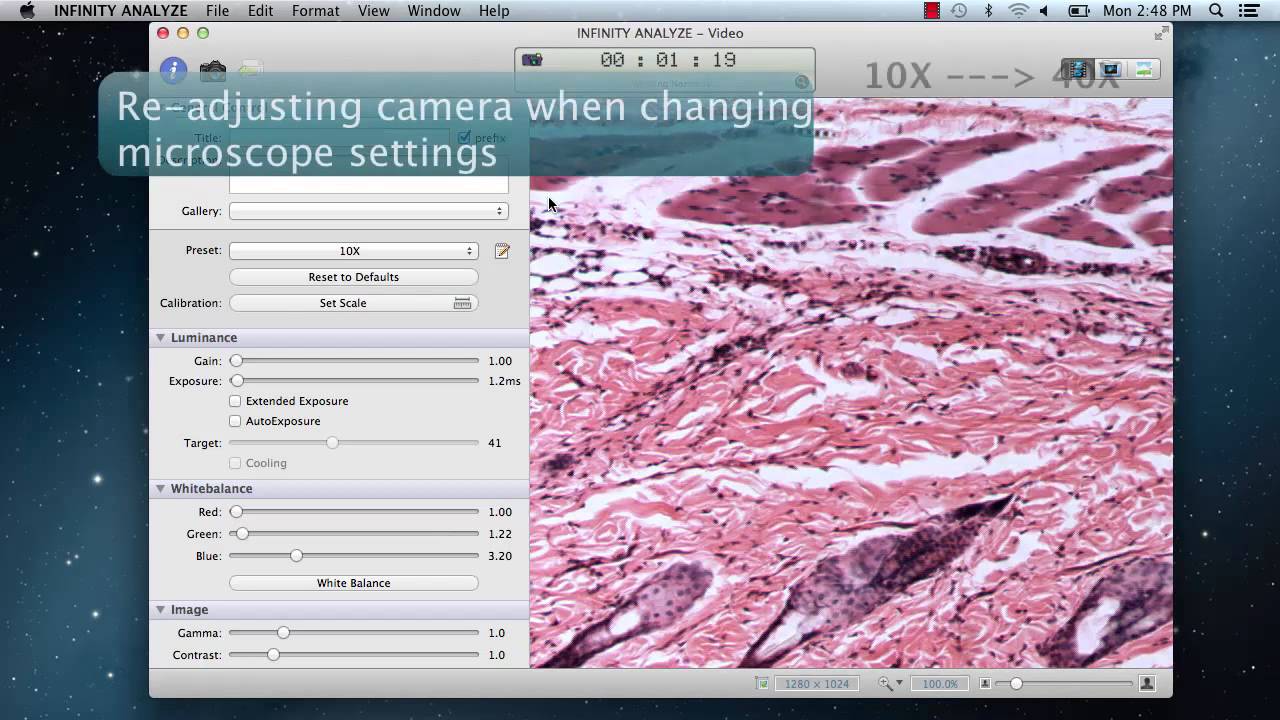
Task: Switch to video filmstrip view mode
Action: [x=1076, y=69]
